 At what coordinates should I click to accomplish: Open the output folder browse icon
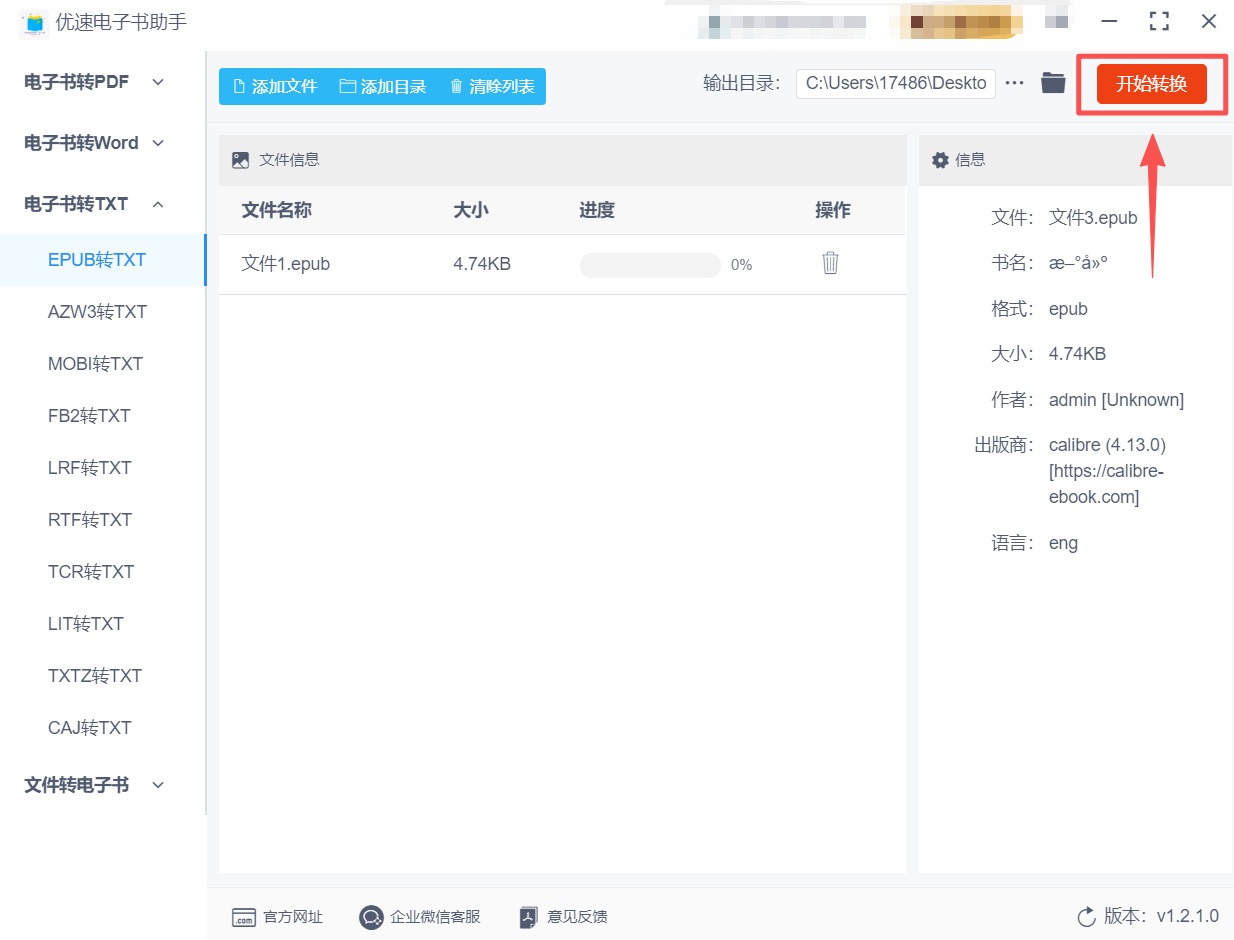pos(1053,83)
